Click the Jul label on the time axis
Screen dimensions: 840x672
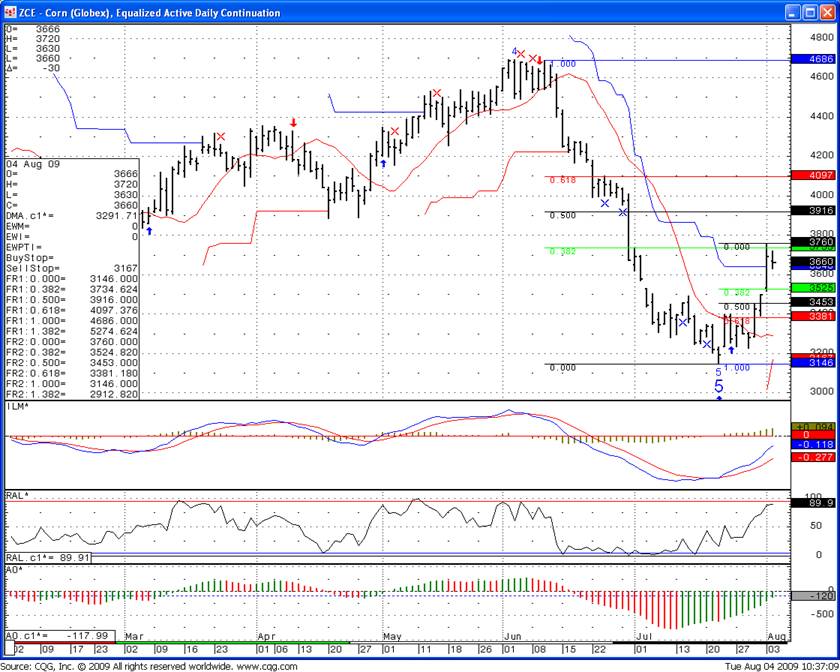[x=642, y=635]
